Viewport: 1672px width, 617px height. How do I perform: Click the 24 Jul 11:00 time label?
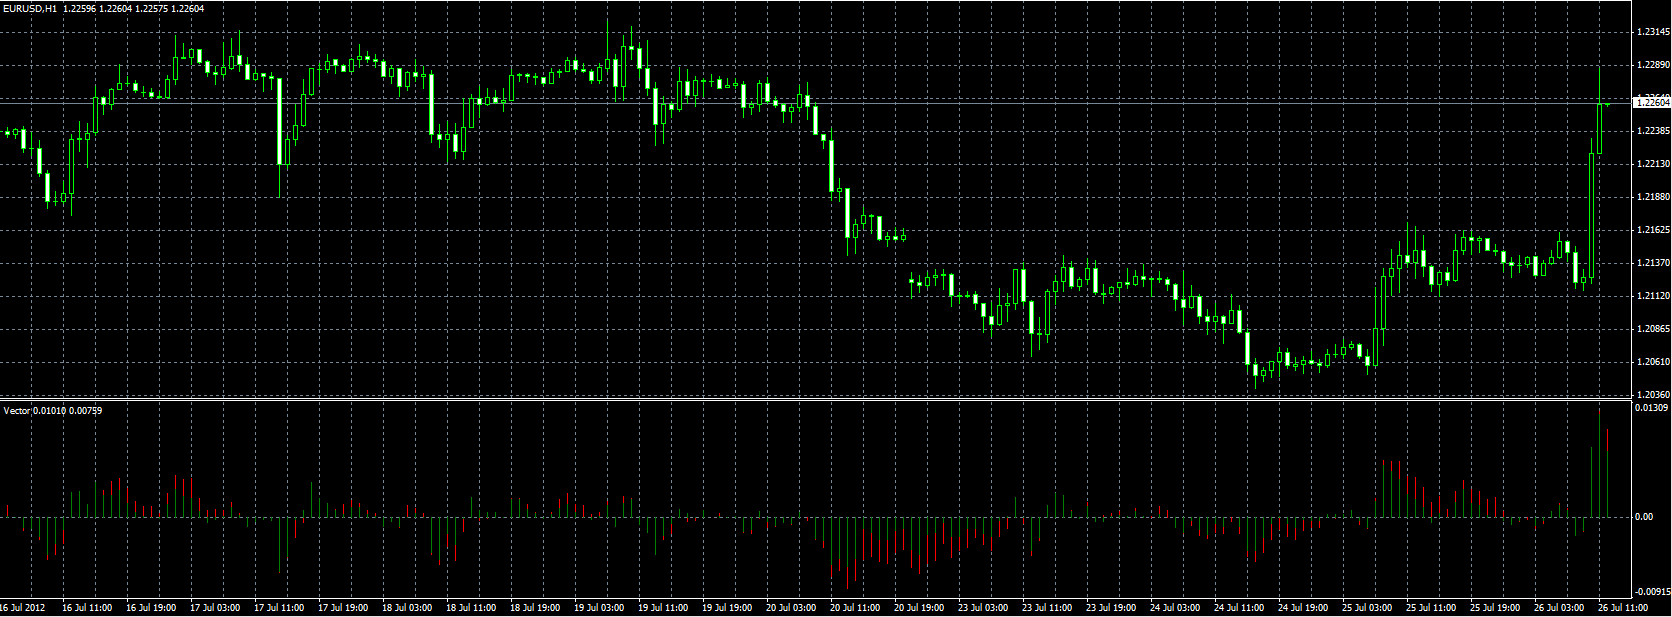1239,607
